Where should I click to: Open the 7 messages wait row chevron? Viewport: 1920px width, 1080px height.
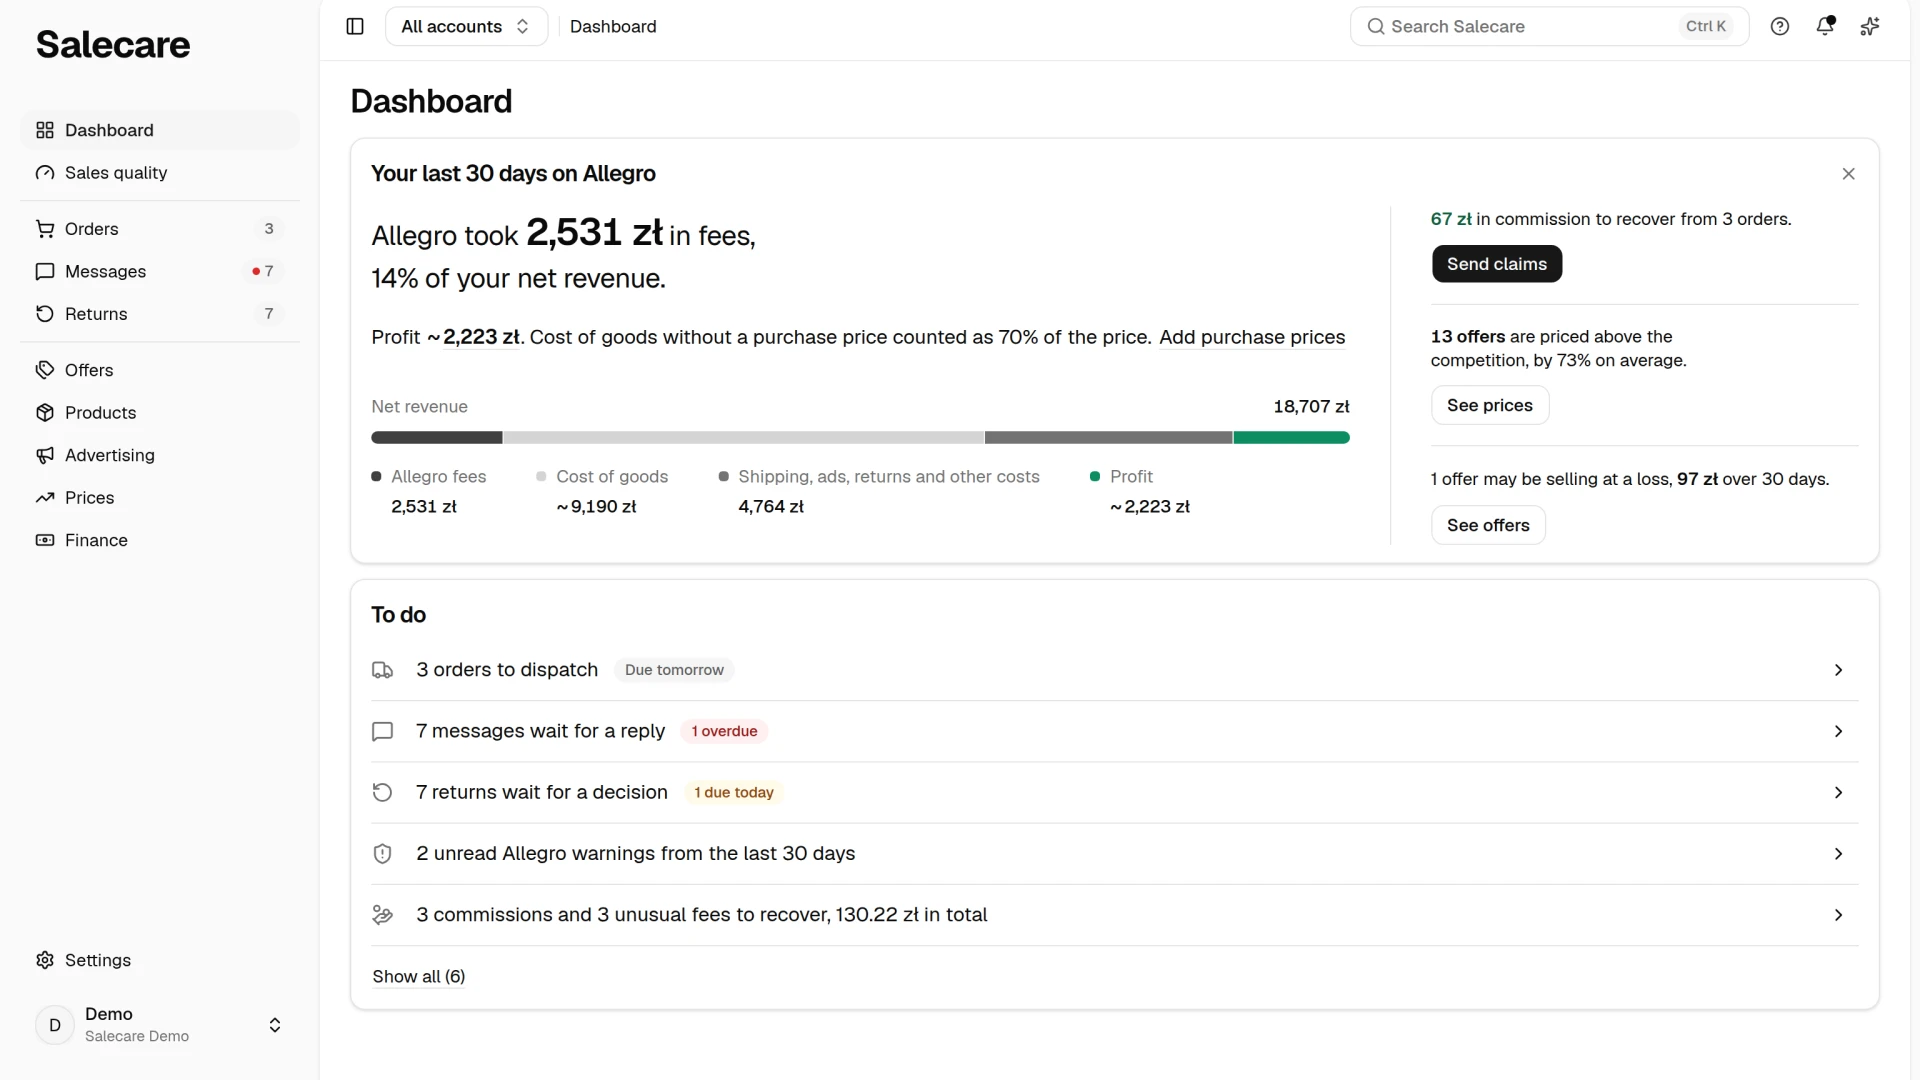tap(1838, 731)
